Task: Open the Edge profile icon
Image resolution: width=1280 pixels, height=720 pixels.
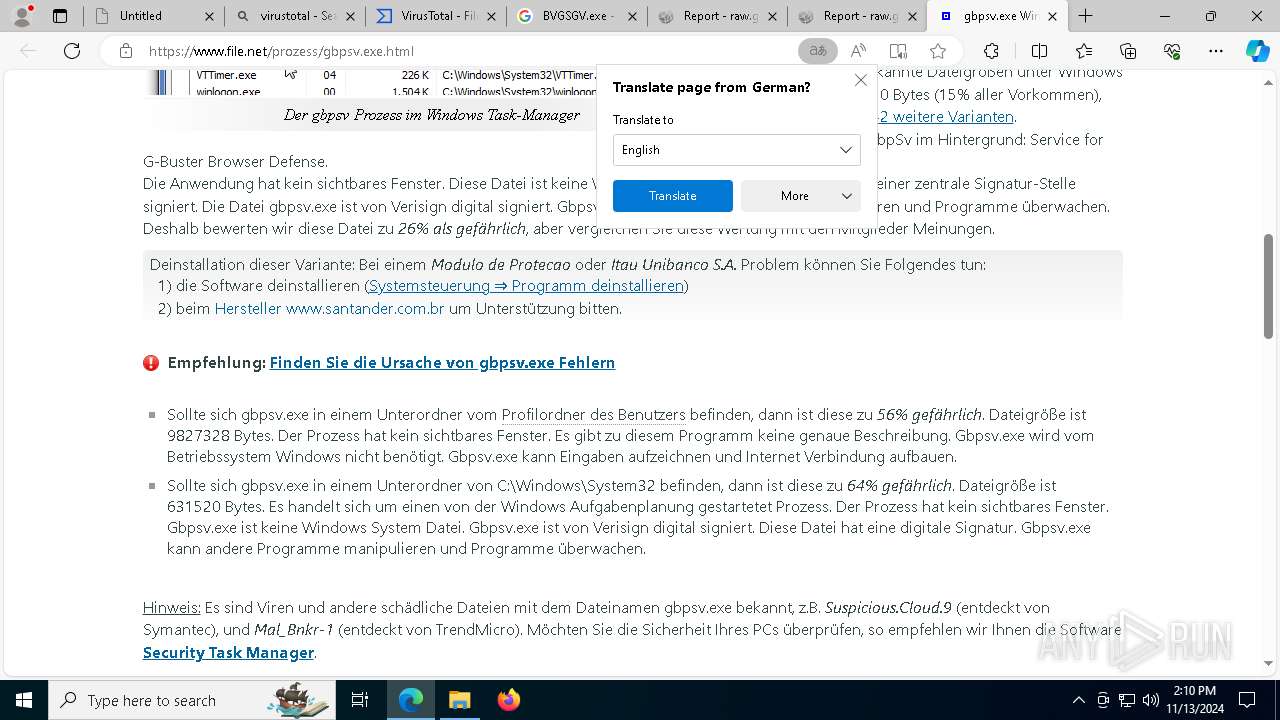Action: pyautogui.click(x=22, y=16)
